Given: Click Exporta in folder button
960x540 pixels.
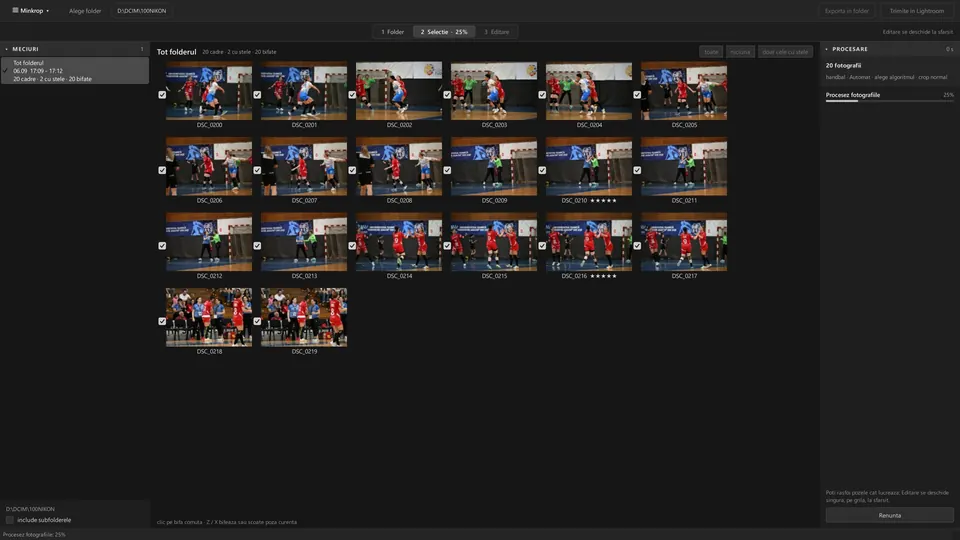Looking at the screenshot, I should [x=847, y=11].
